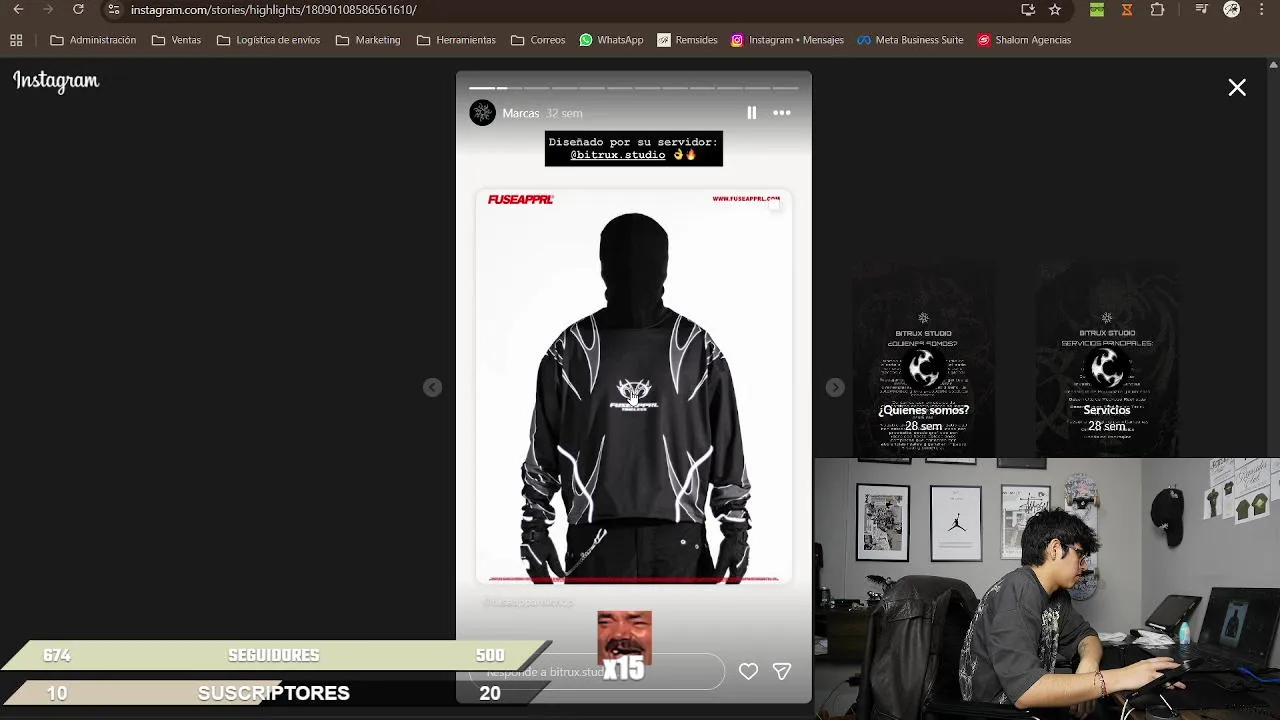Open Chrome three-dot menu

pyautogui.click(x=1262, y=10)
